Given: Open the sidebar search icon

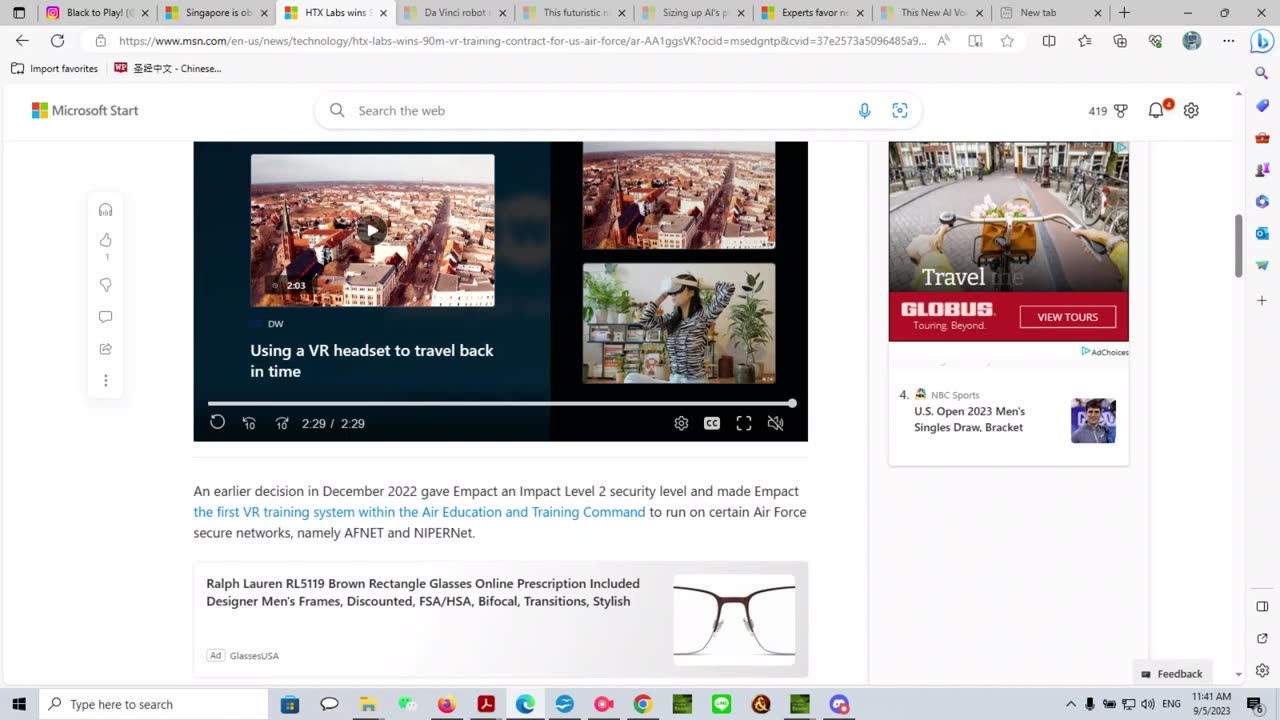Looking at the screenshot, I should 1262,73.
